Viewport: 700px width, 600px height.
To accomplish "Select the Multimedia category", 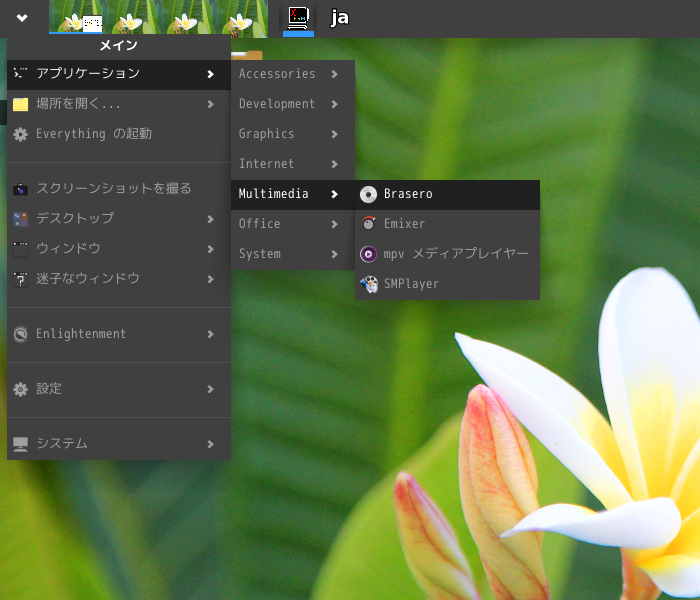I will (293, 195).
